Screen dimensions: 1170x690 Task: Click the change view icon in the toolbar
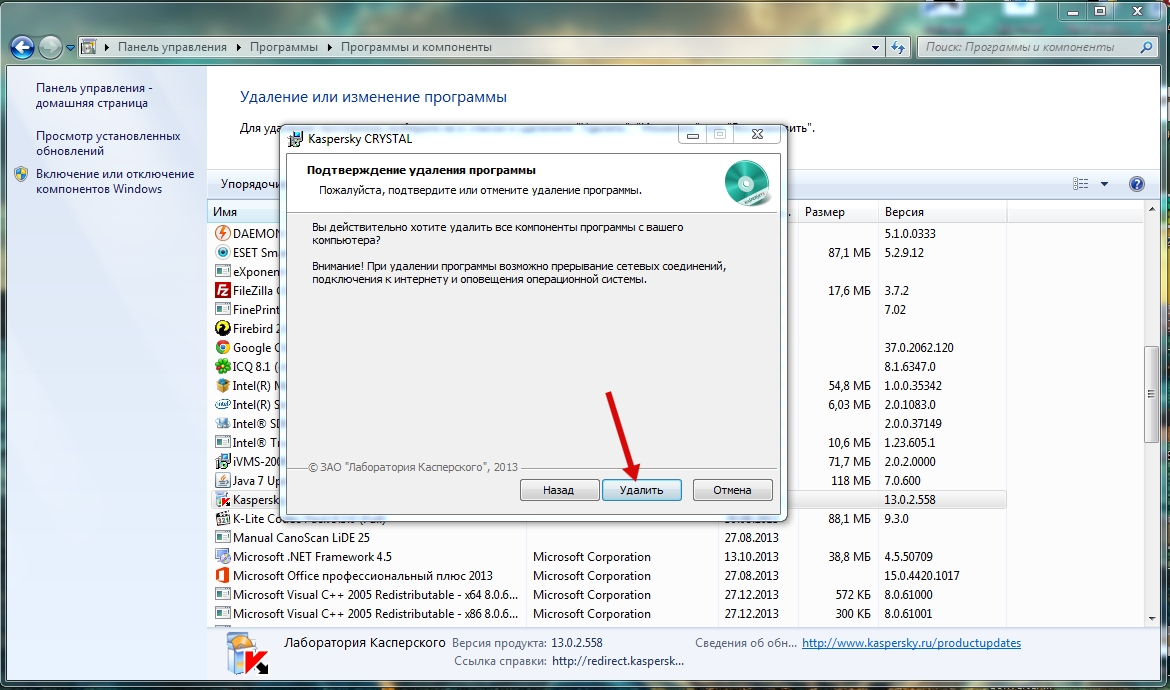1080,184
